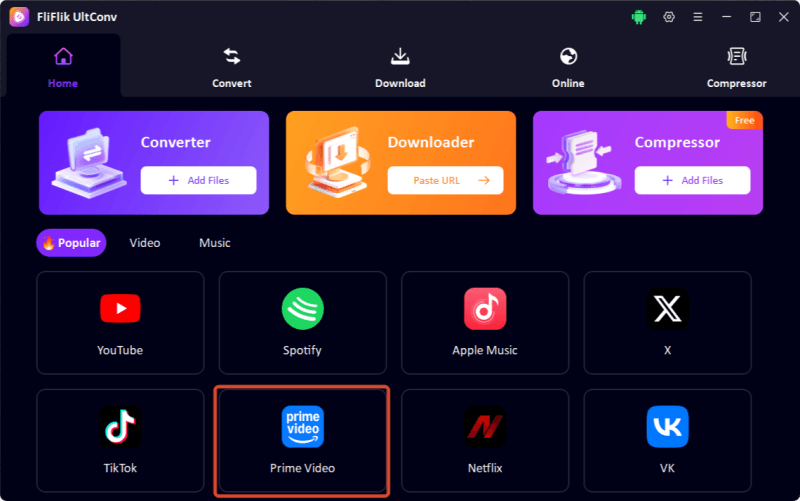This screenshot has width=800, height=501.
Task: Minimize the FliFlik UltConv window
Action: click(x=727, y=17)
